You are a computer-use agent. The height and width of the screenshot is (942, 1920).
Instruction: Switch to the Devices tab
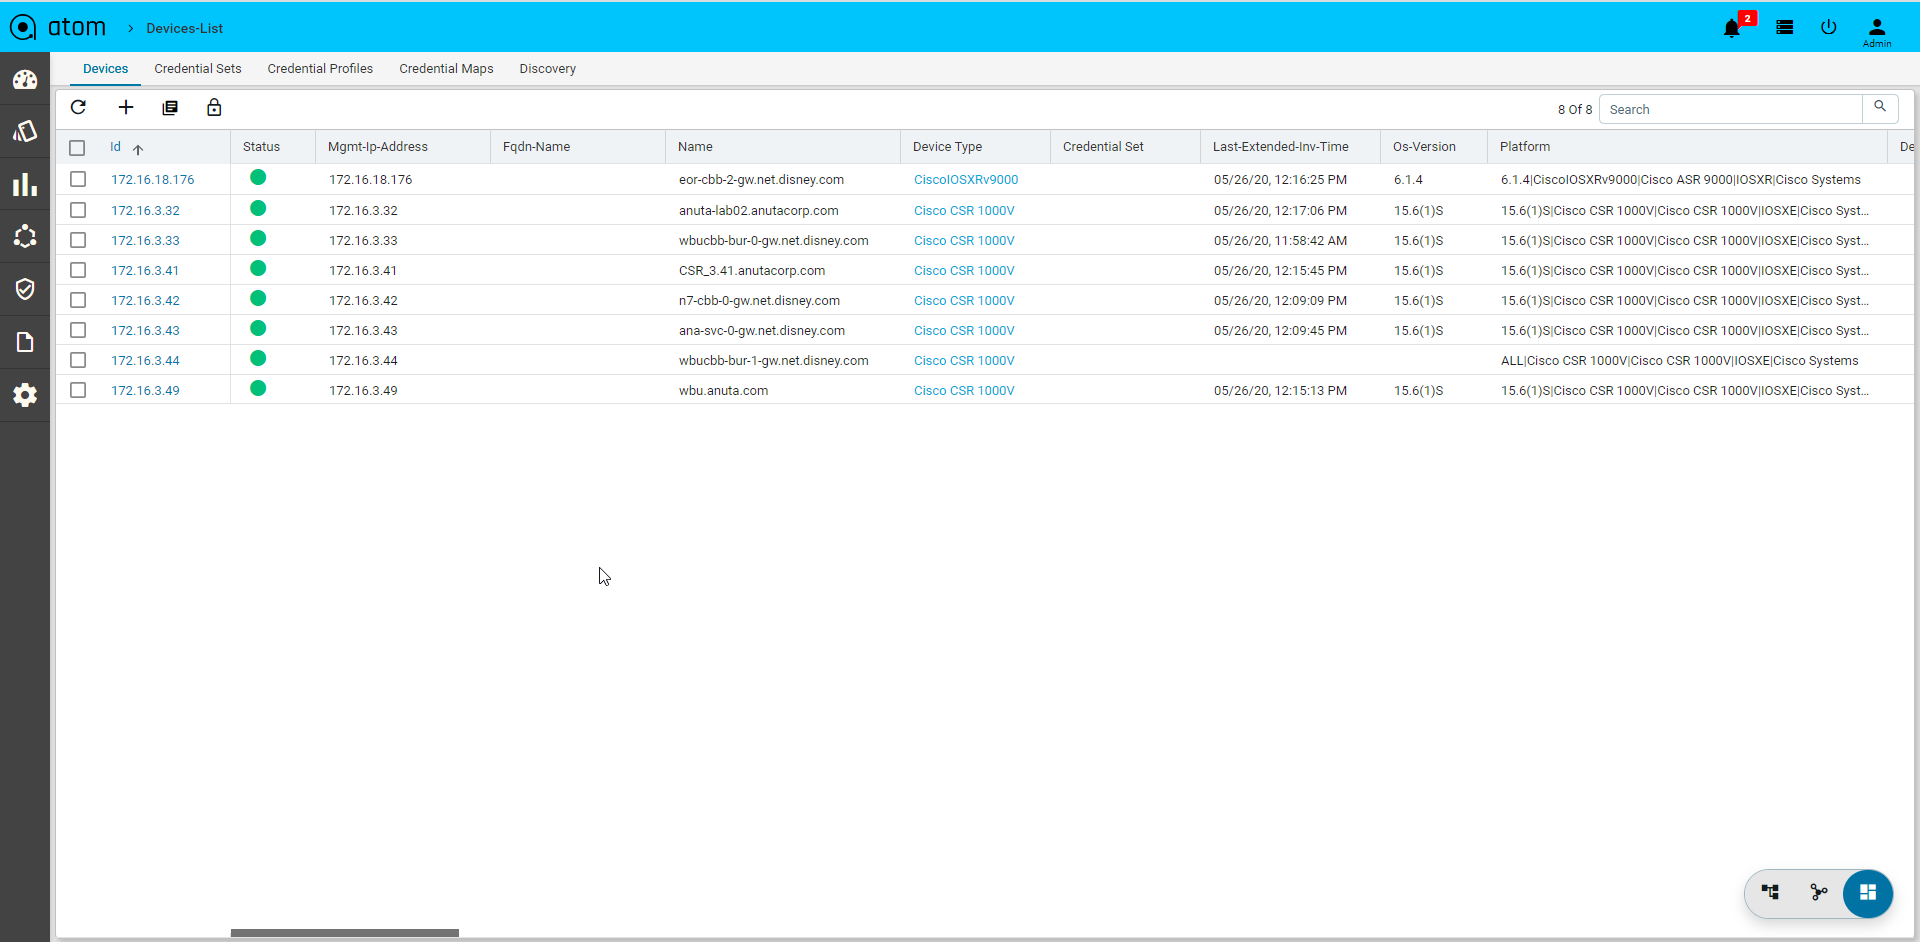(106, 69)
